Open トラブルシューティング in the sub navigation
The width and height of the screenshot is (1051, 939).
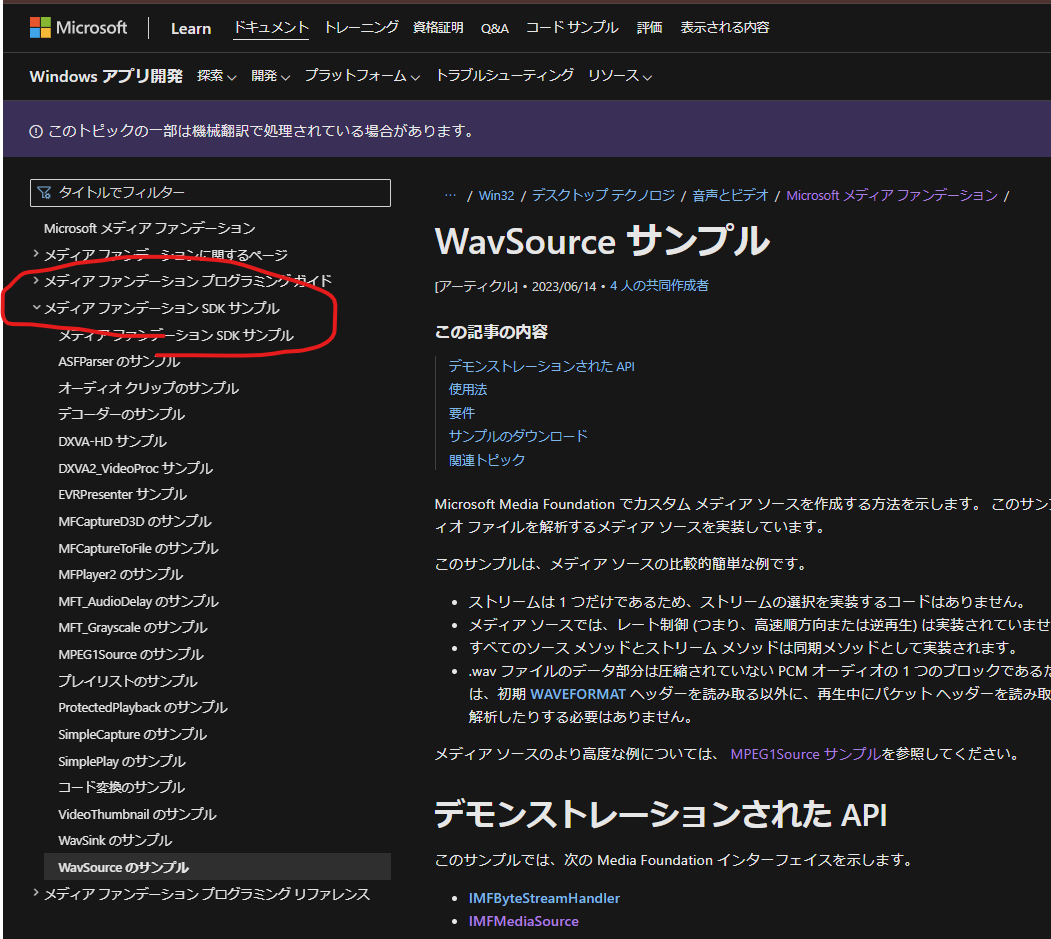[504, 75]
